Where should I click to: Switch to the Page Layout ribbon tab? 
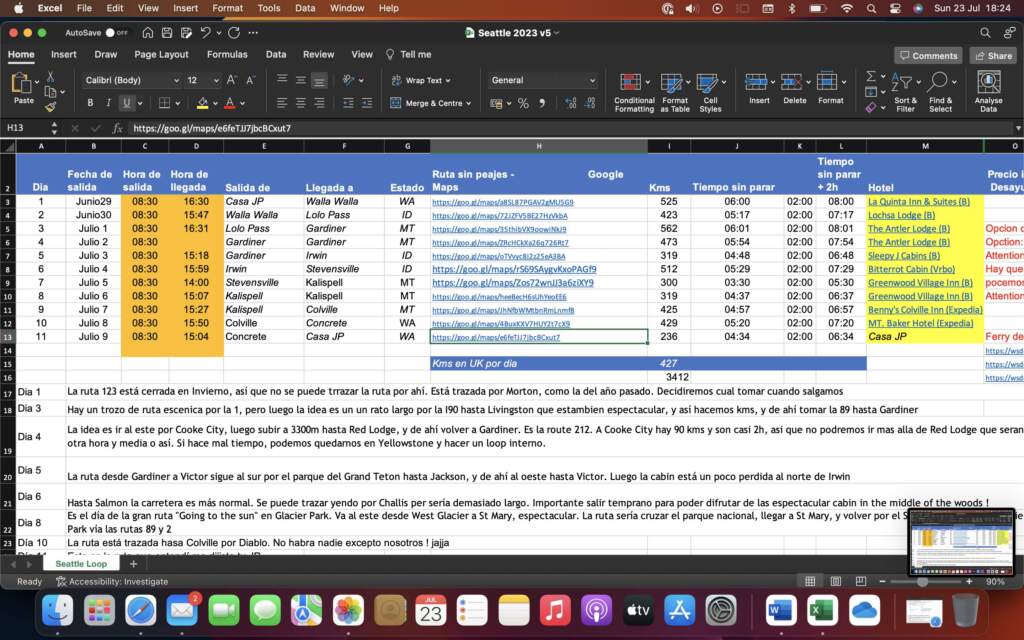coord(161,54)
